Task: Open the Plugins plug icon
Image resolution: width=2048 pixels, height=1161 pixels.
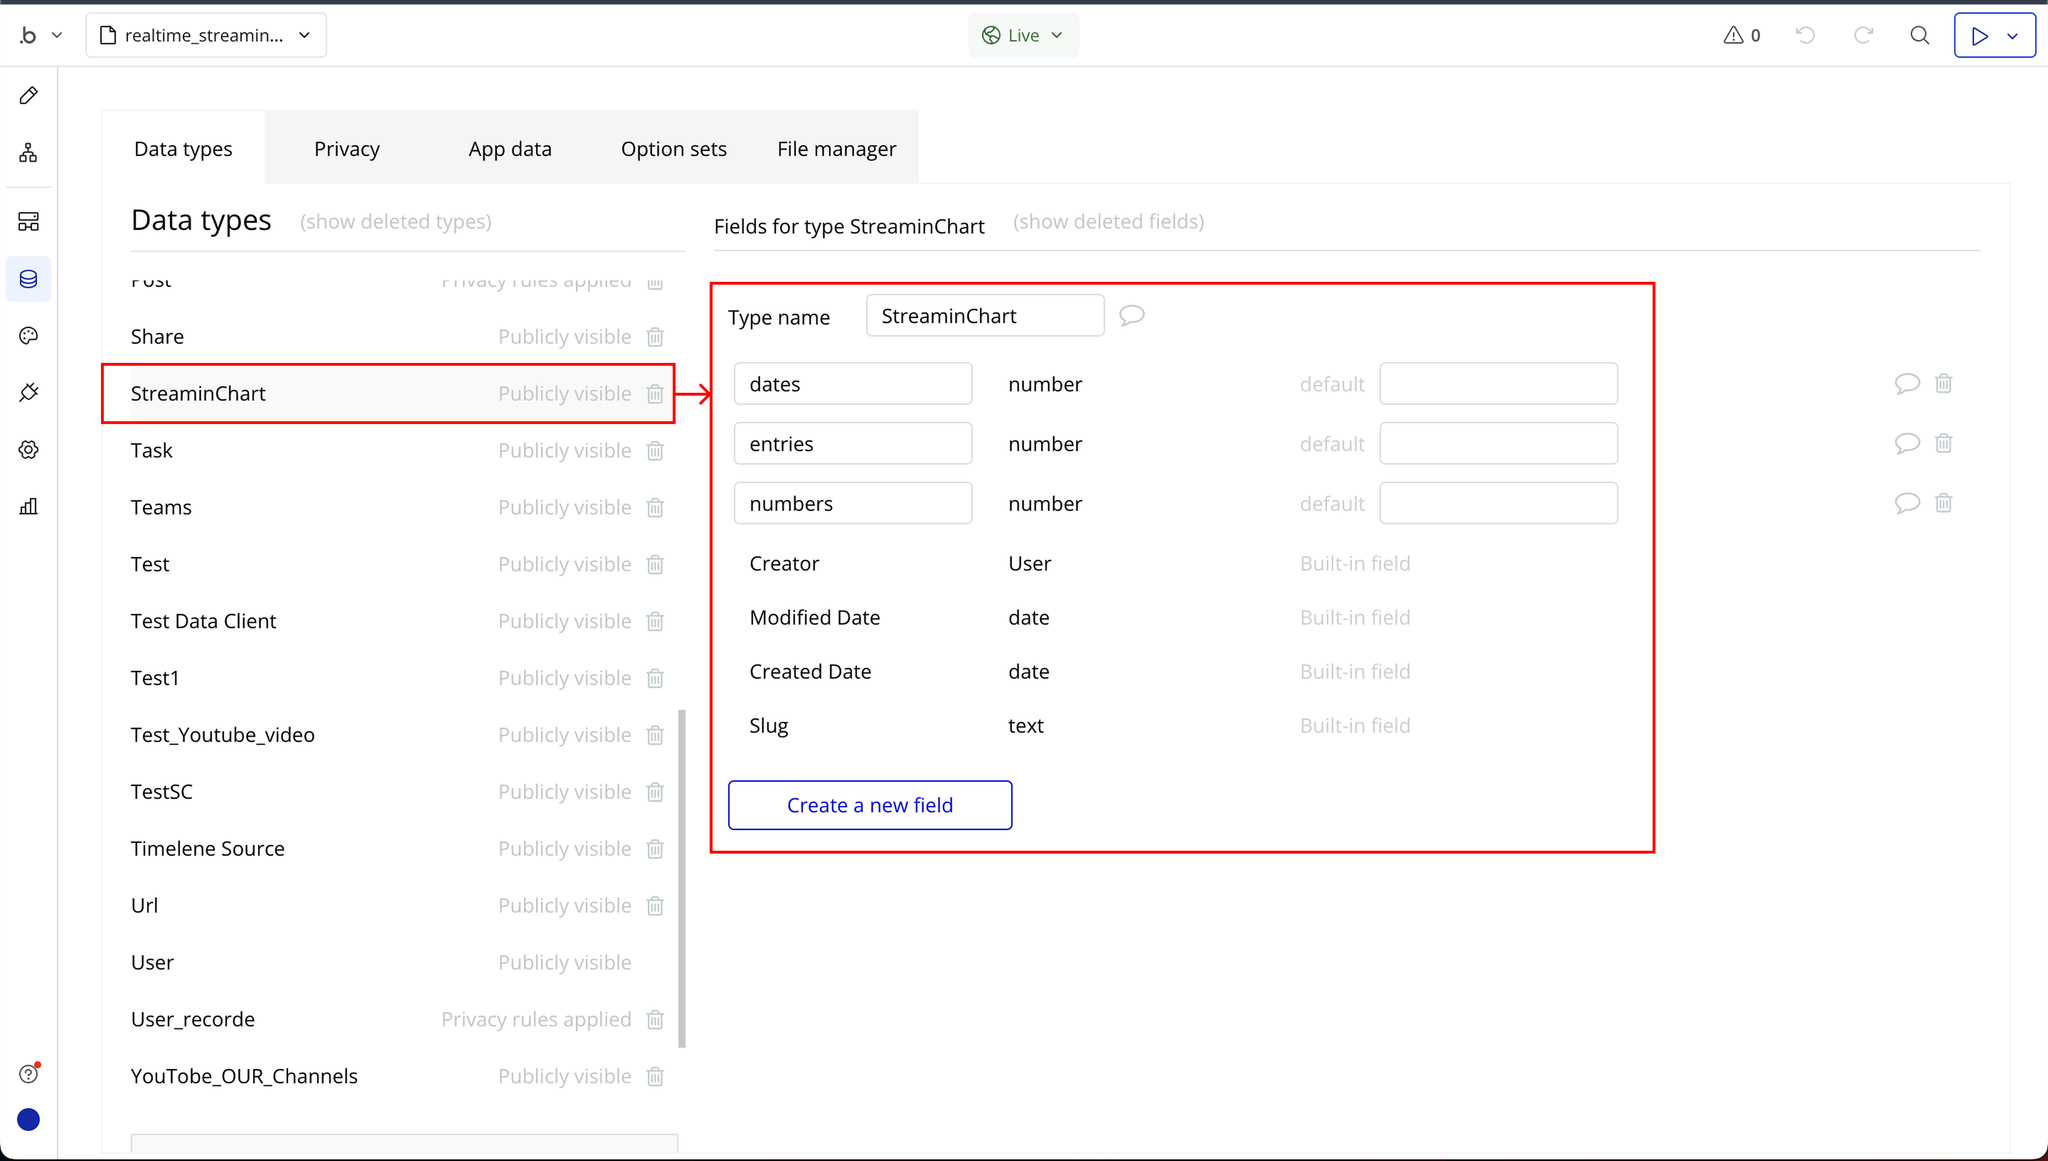Action: pos(29,393)
